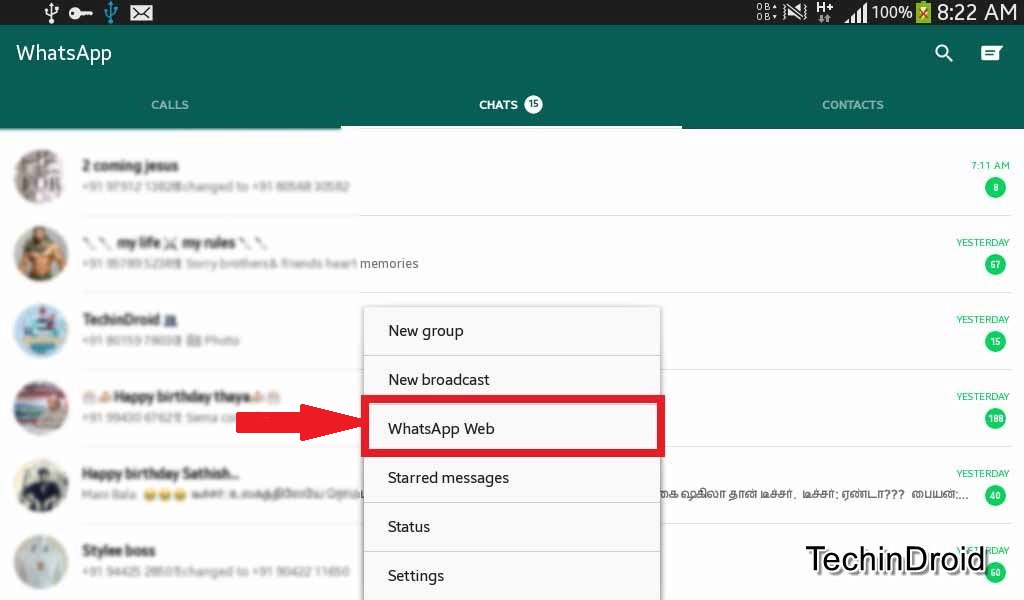Switch to the CALLS tab
Image resolution: width=1024 pixels, height=600 pixels.
[x=170, y=104]
